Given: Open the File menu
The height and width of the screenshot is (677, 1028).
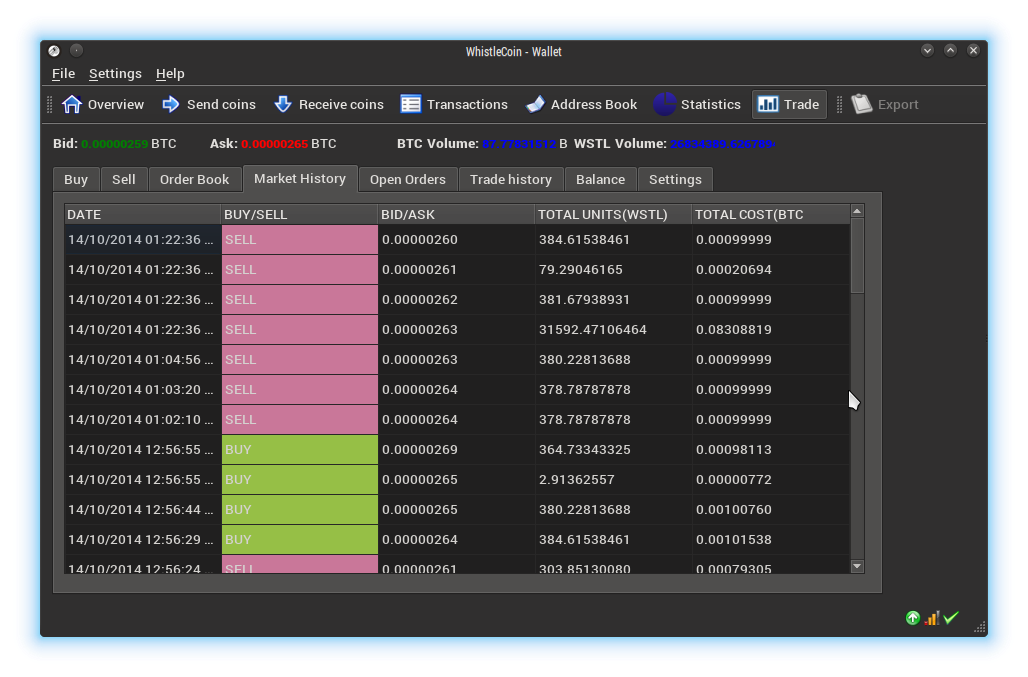Looking at the screenshot, I should coord(64,73).
